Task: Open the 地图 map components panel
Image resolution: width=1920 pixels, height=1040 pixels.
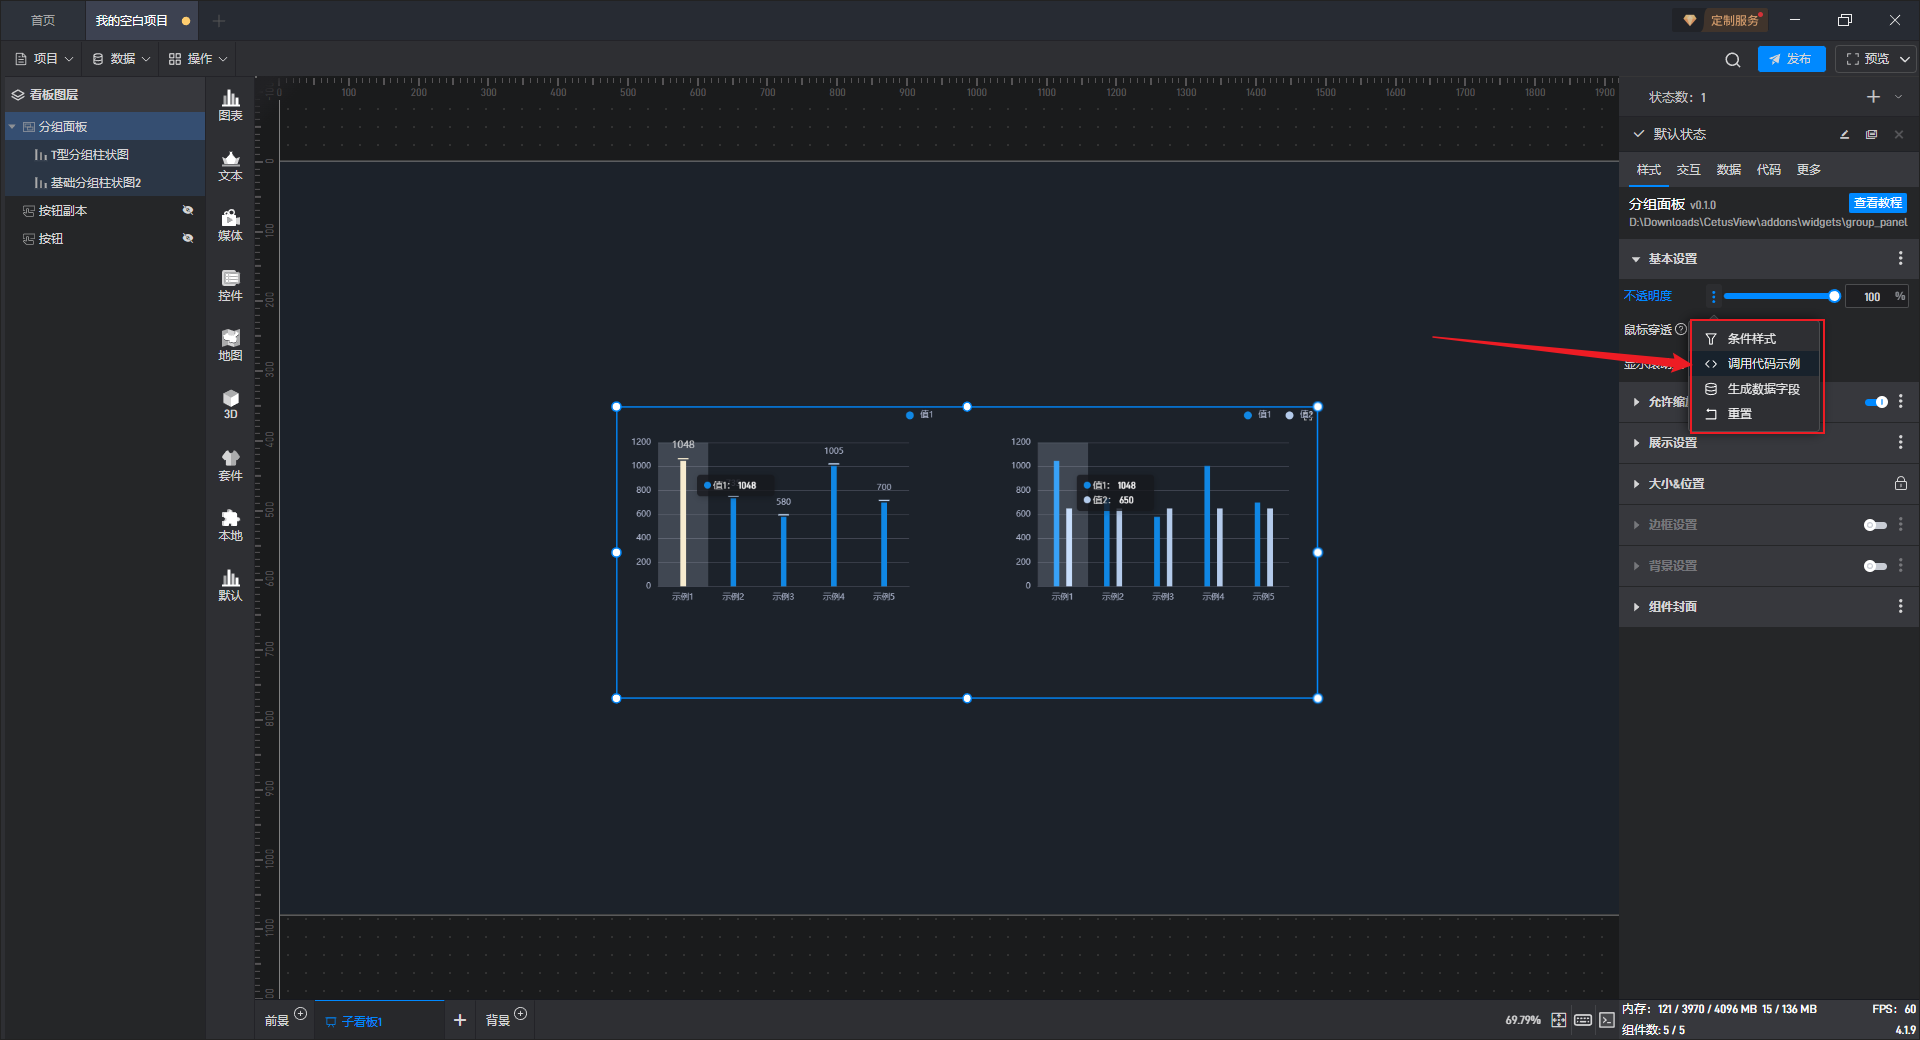Action: click(230, 344)
